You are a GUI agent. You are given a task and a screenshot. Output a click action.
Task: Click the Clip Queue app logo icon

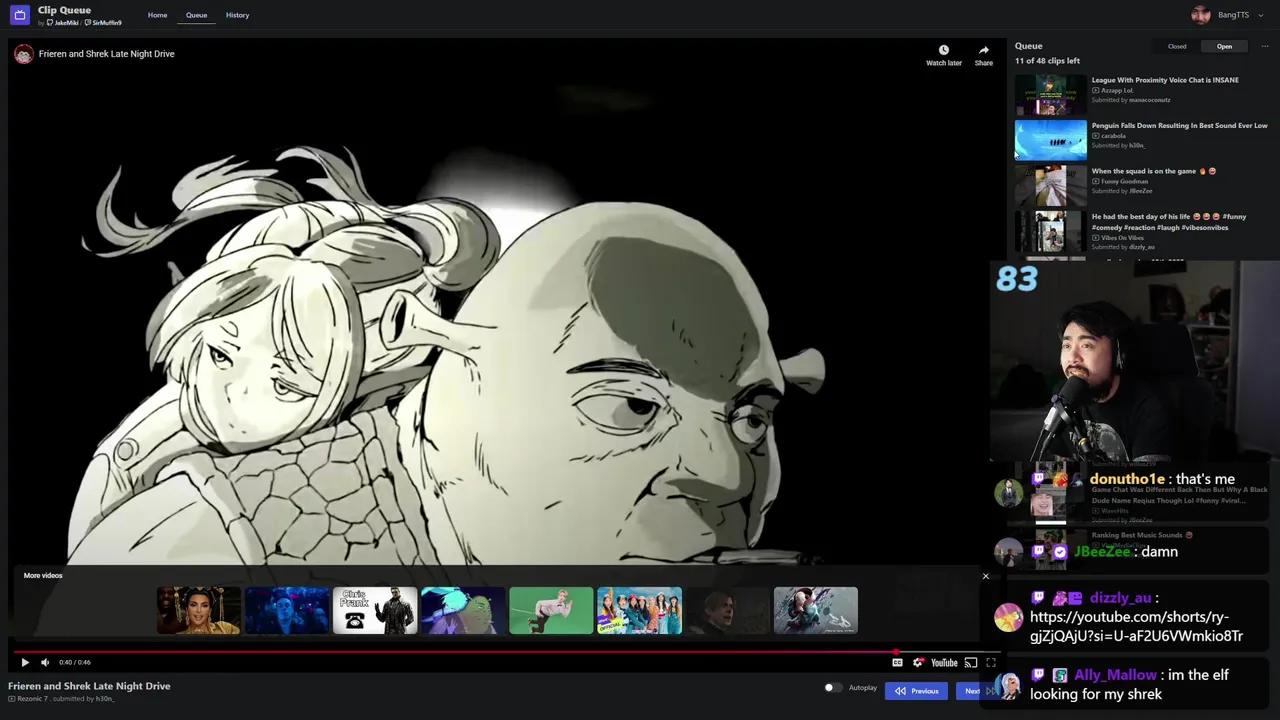coord(19,15)
